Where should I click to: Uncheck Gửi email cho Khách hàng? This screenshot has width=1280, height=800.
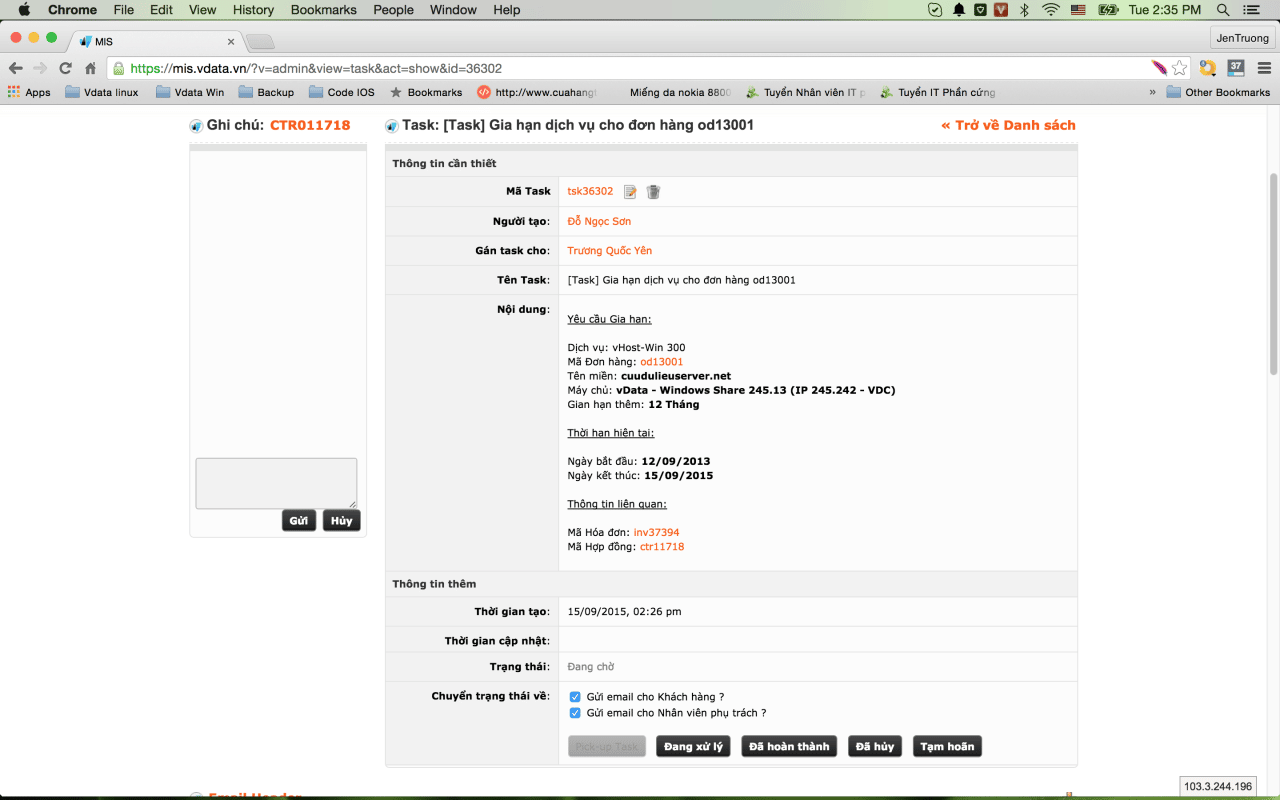tap(575, 697)
